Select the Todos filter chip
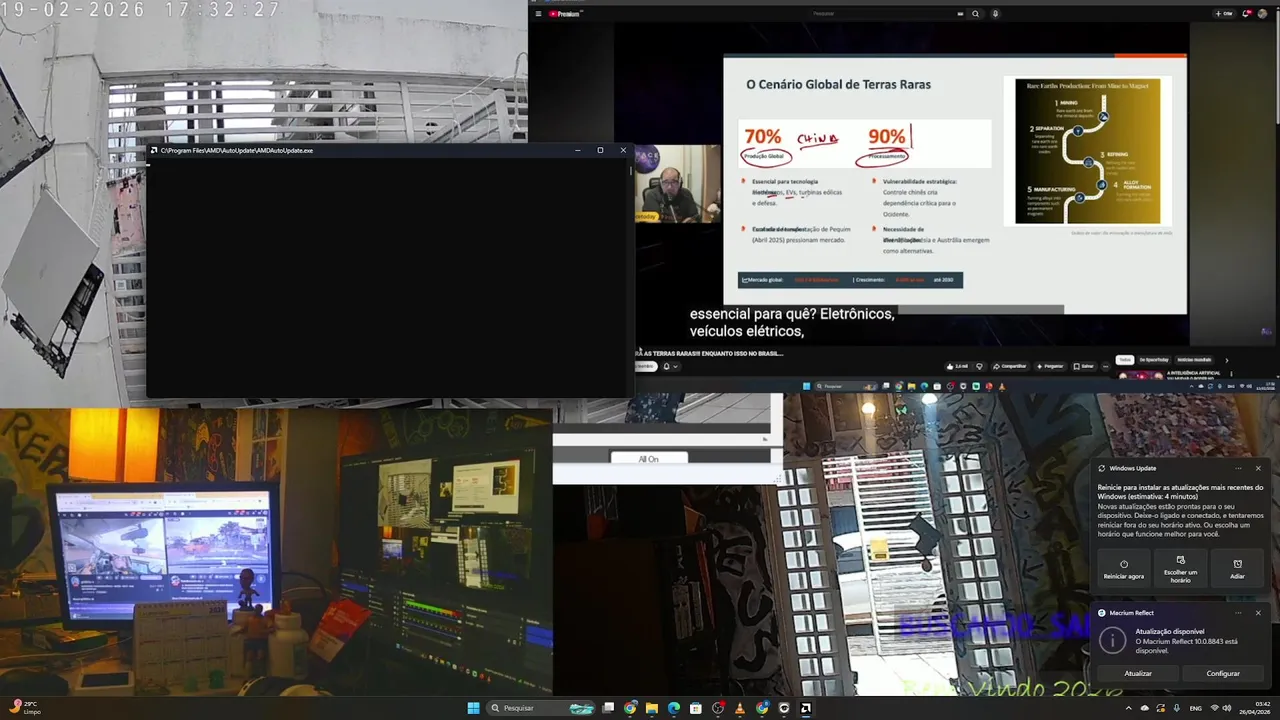Screen dimensions: 1280x720 pyautogui.click(x=1125, y=360)
